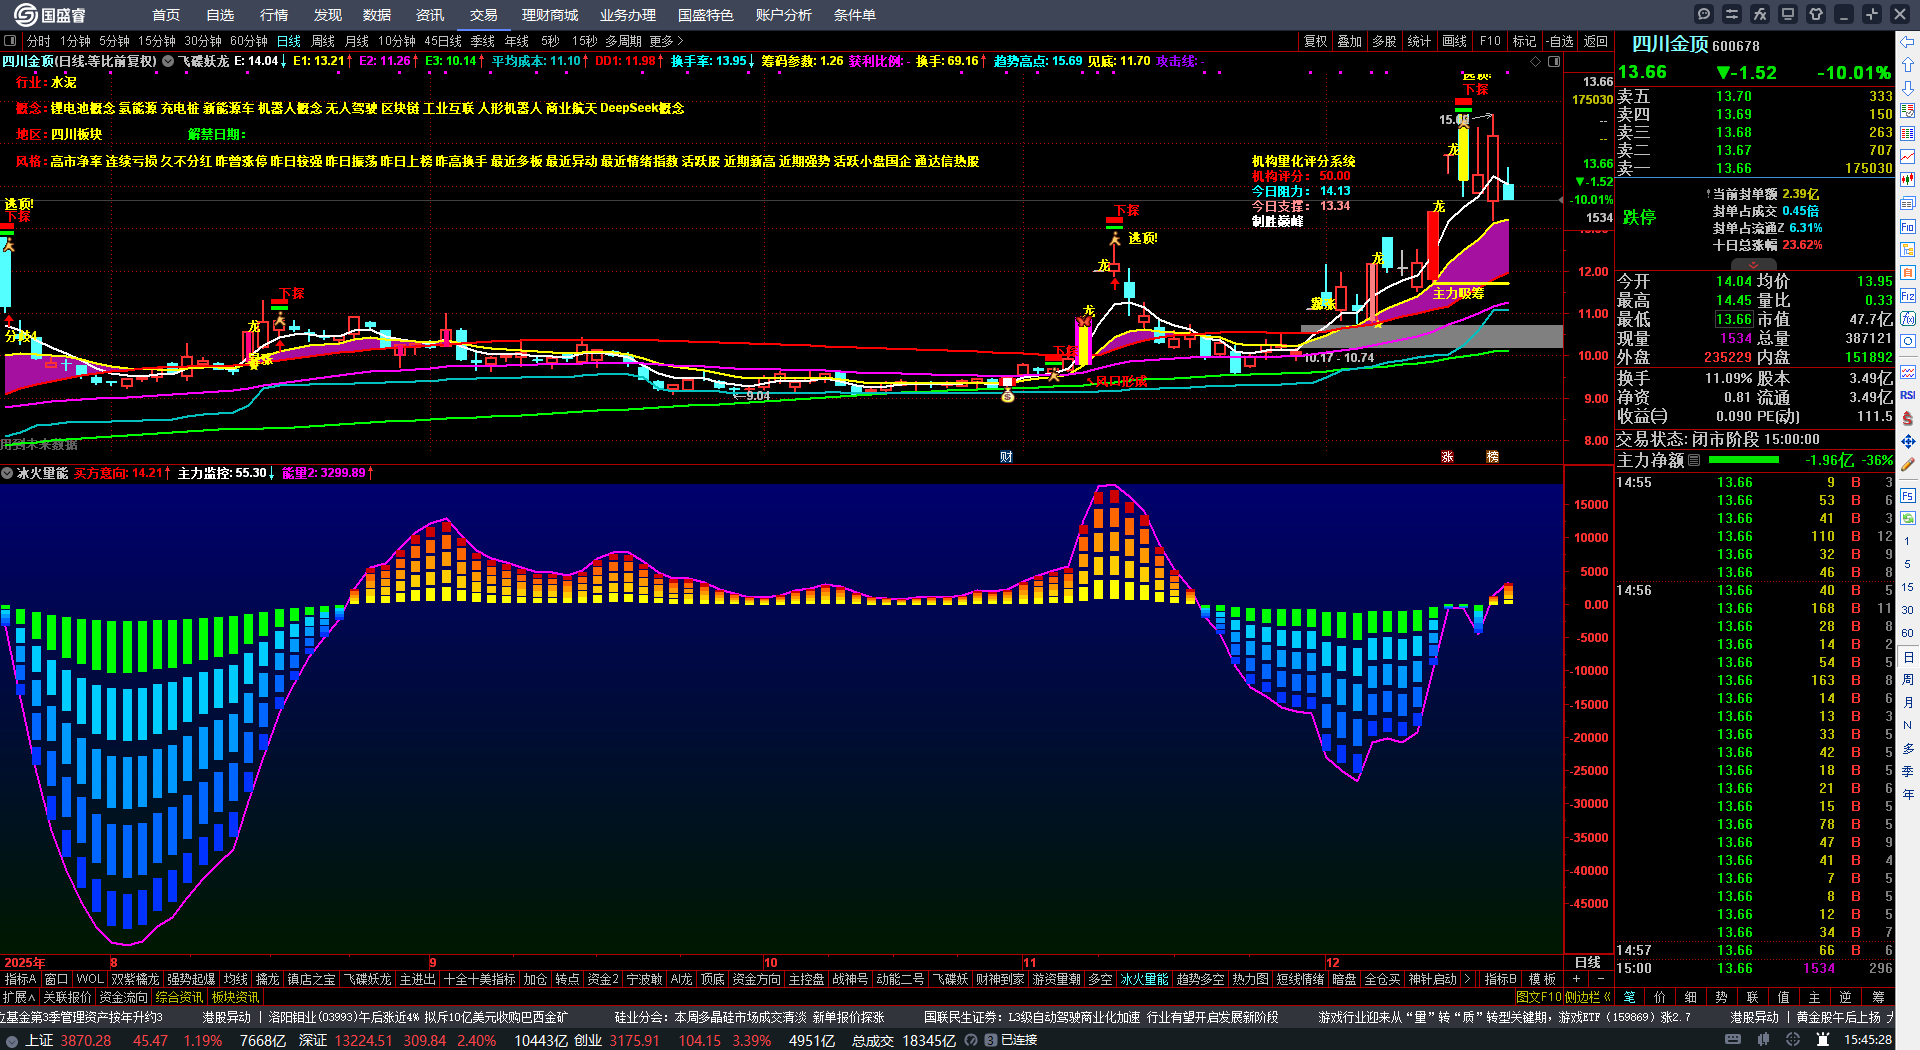
Task: Open the candlestick chart sidebar icon
Action: (x=1908, y=179)
